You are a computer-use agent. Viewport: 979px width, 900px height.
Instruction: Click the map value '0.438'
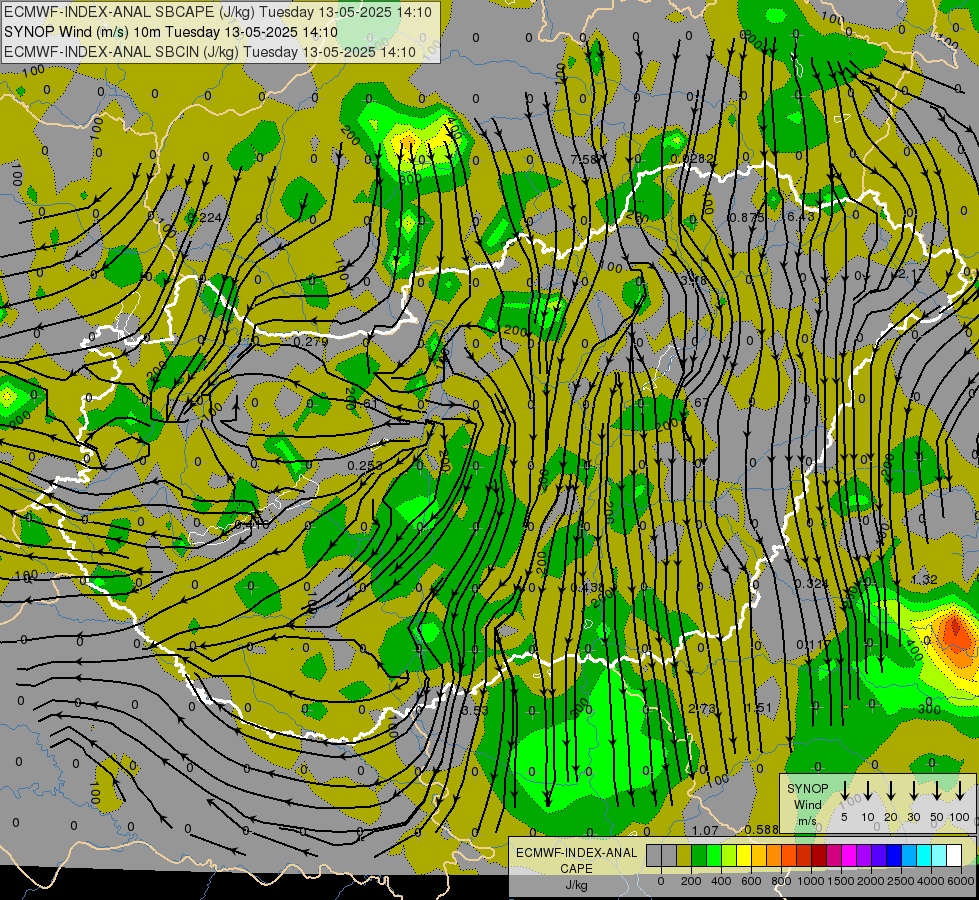coord(588,588)
